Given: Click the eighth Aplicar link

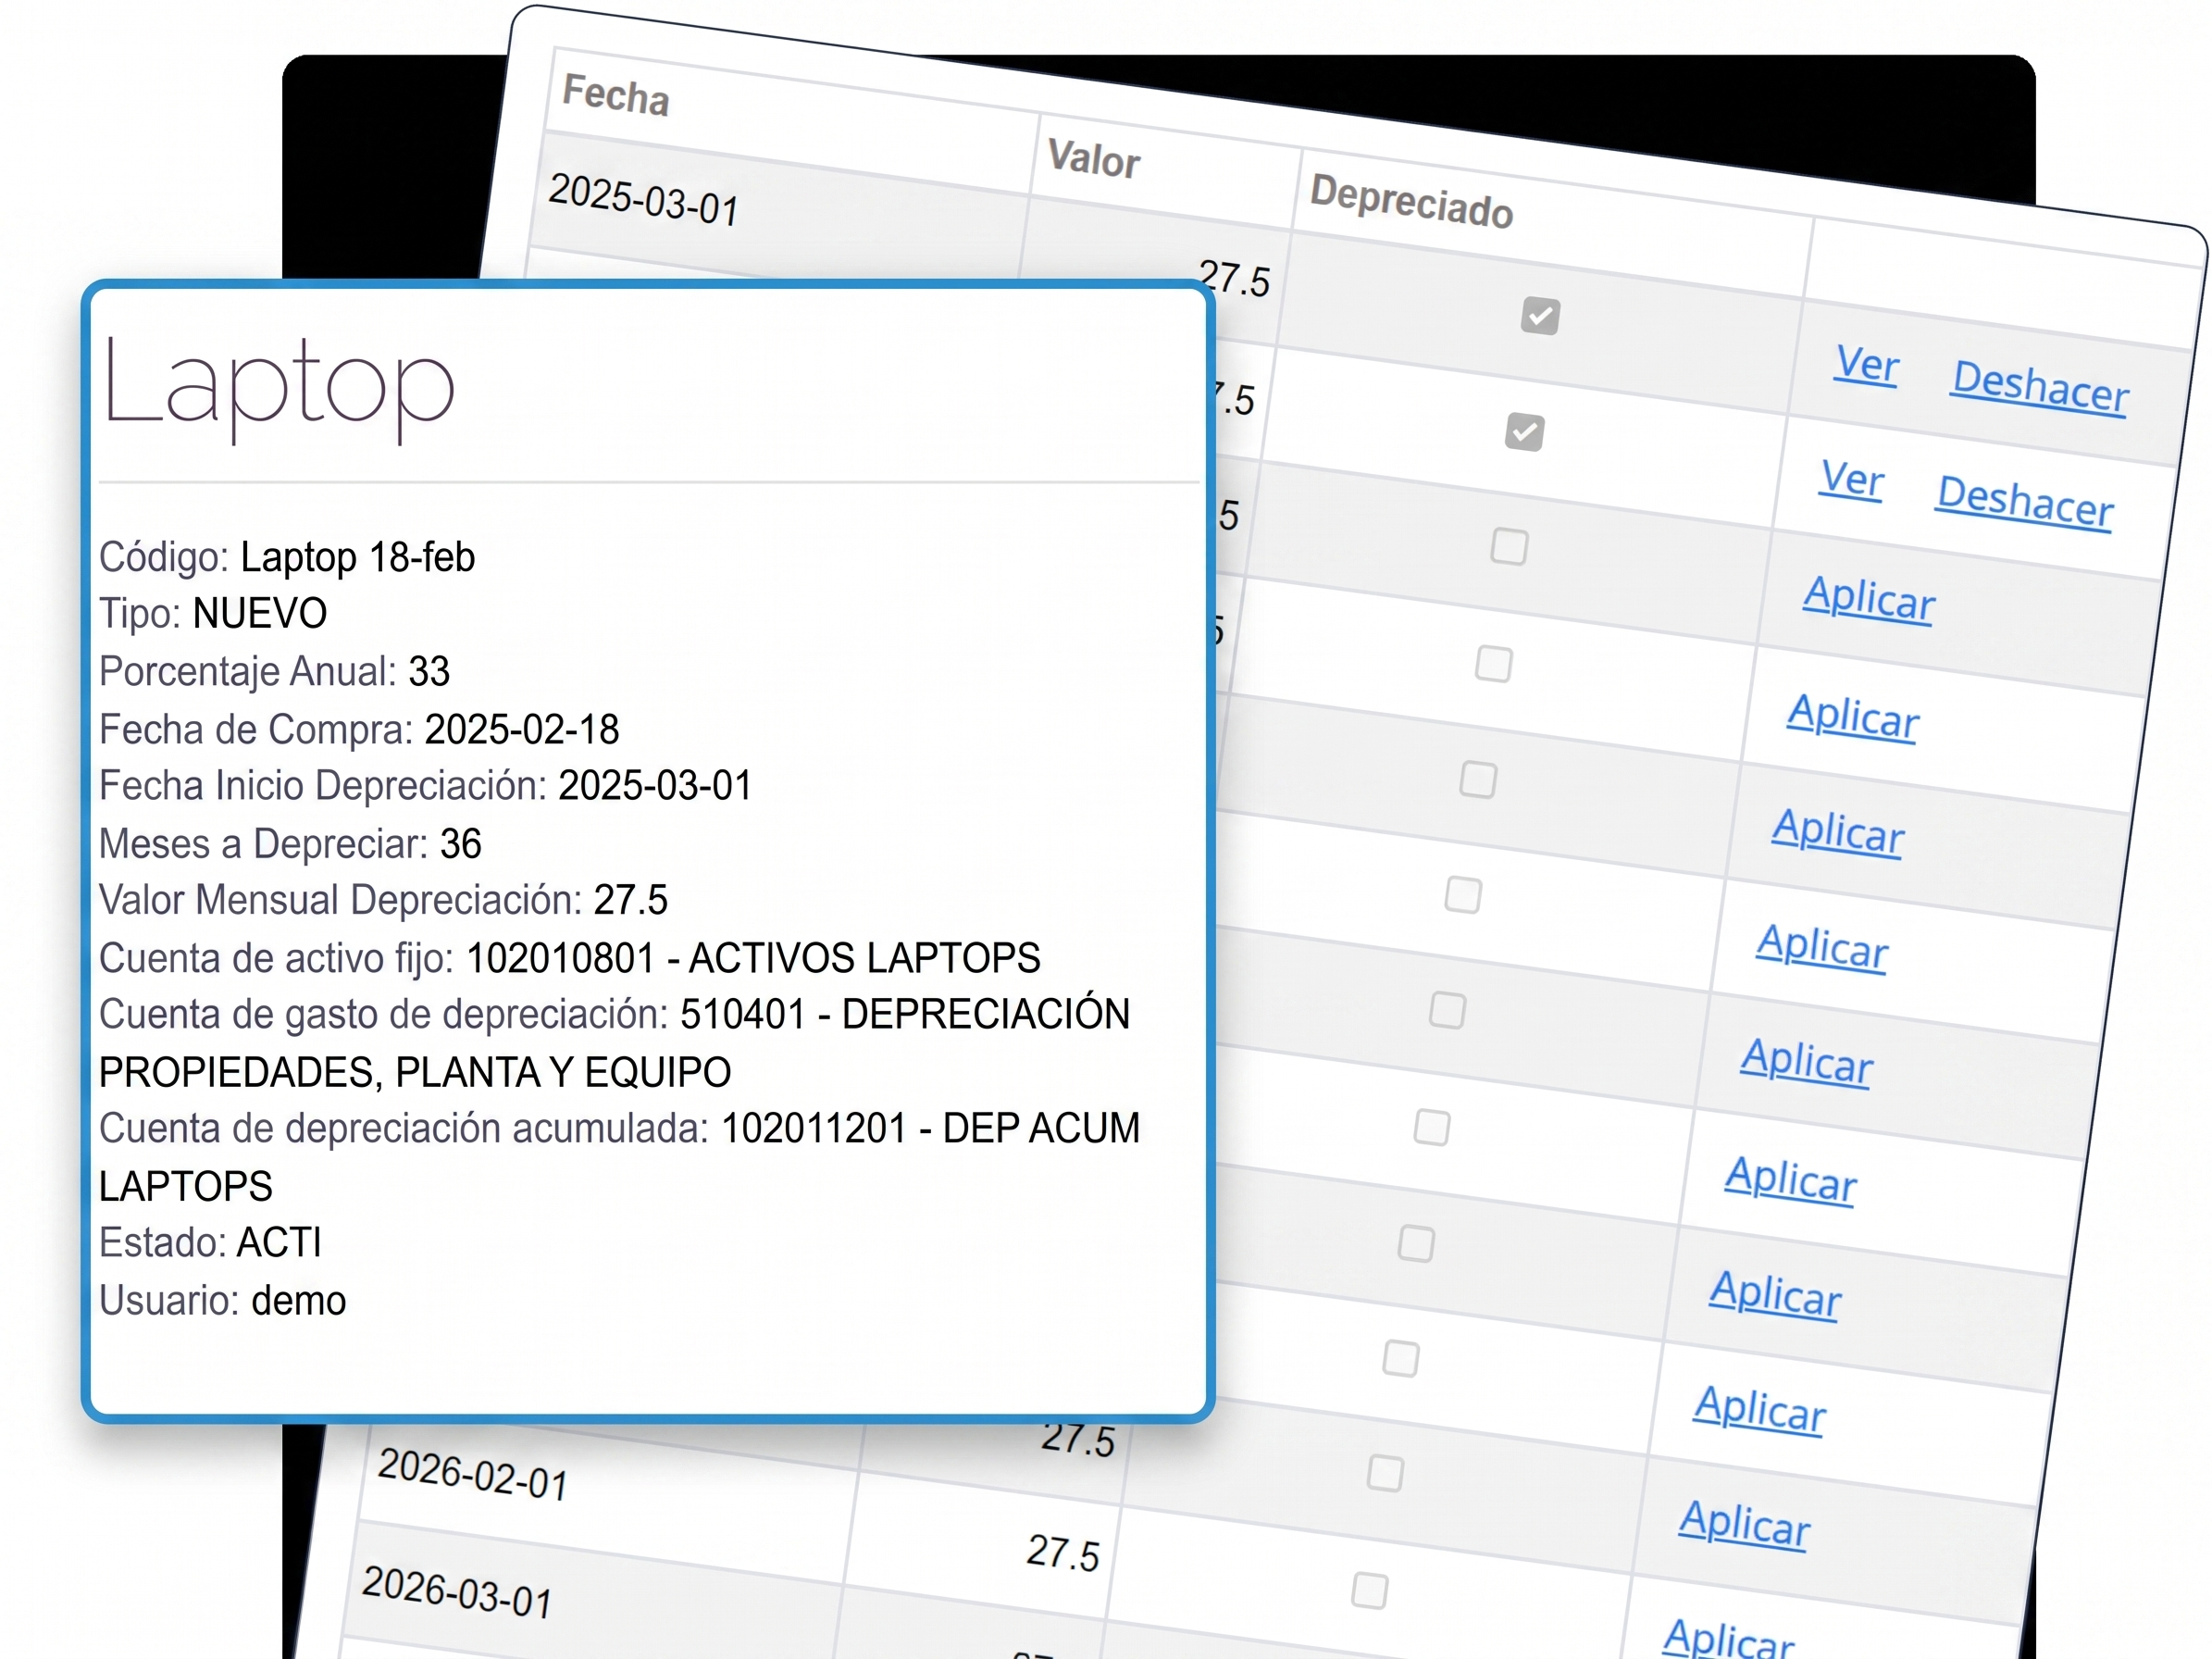Looking at the screenshot, I should (x=1760, y=1409).
